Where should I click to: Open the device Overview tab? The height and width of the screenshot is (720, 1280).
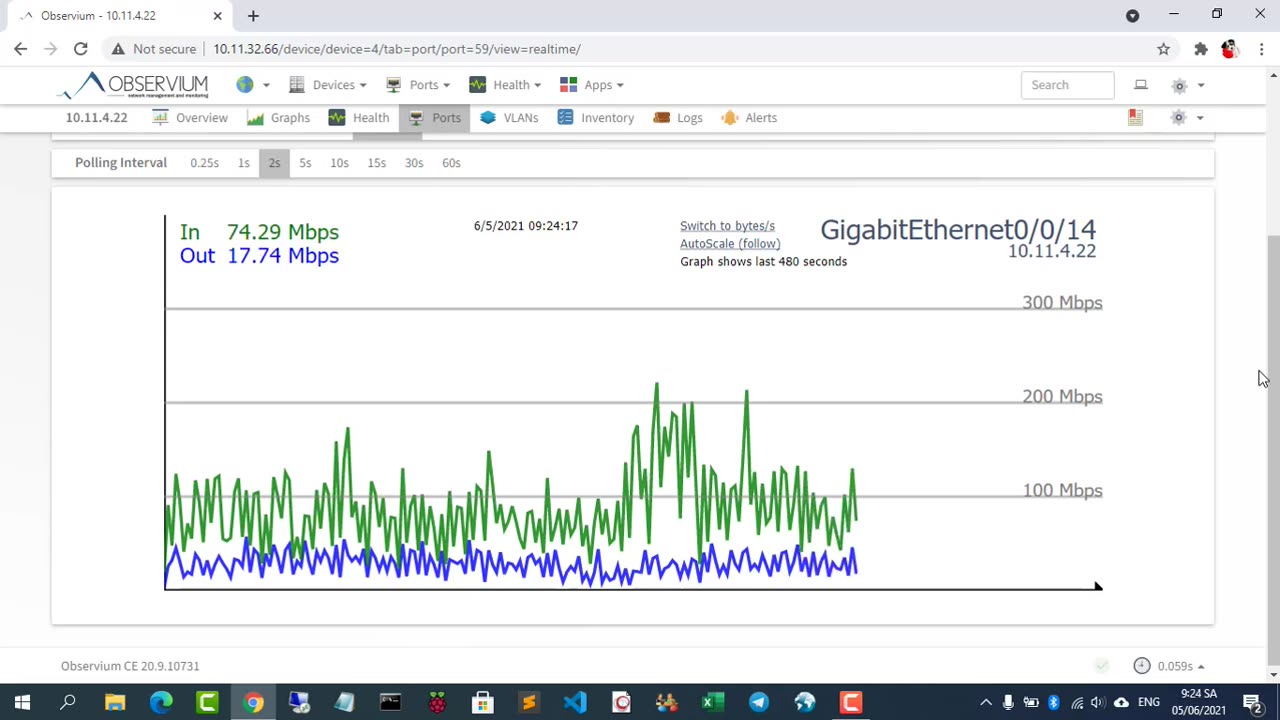point(190,118)
